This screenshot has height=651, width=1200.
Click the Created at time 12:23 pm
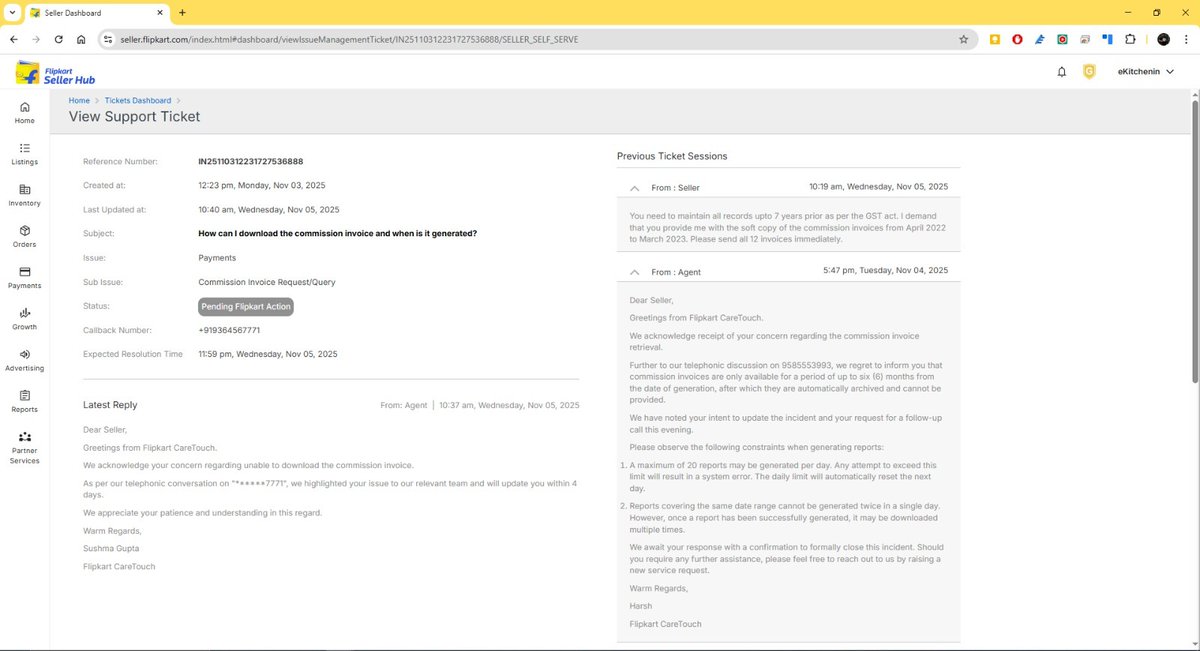pyautogui.click(x=262, y=185)
